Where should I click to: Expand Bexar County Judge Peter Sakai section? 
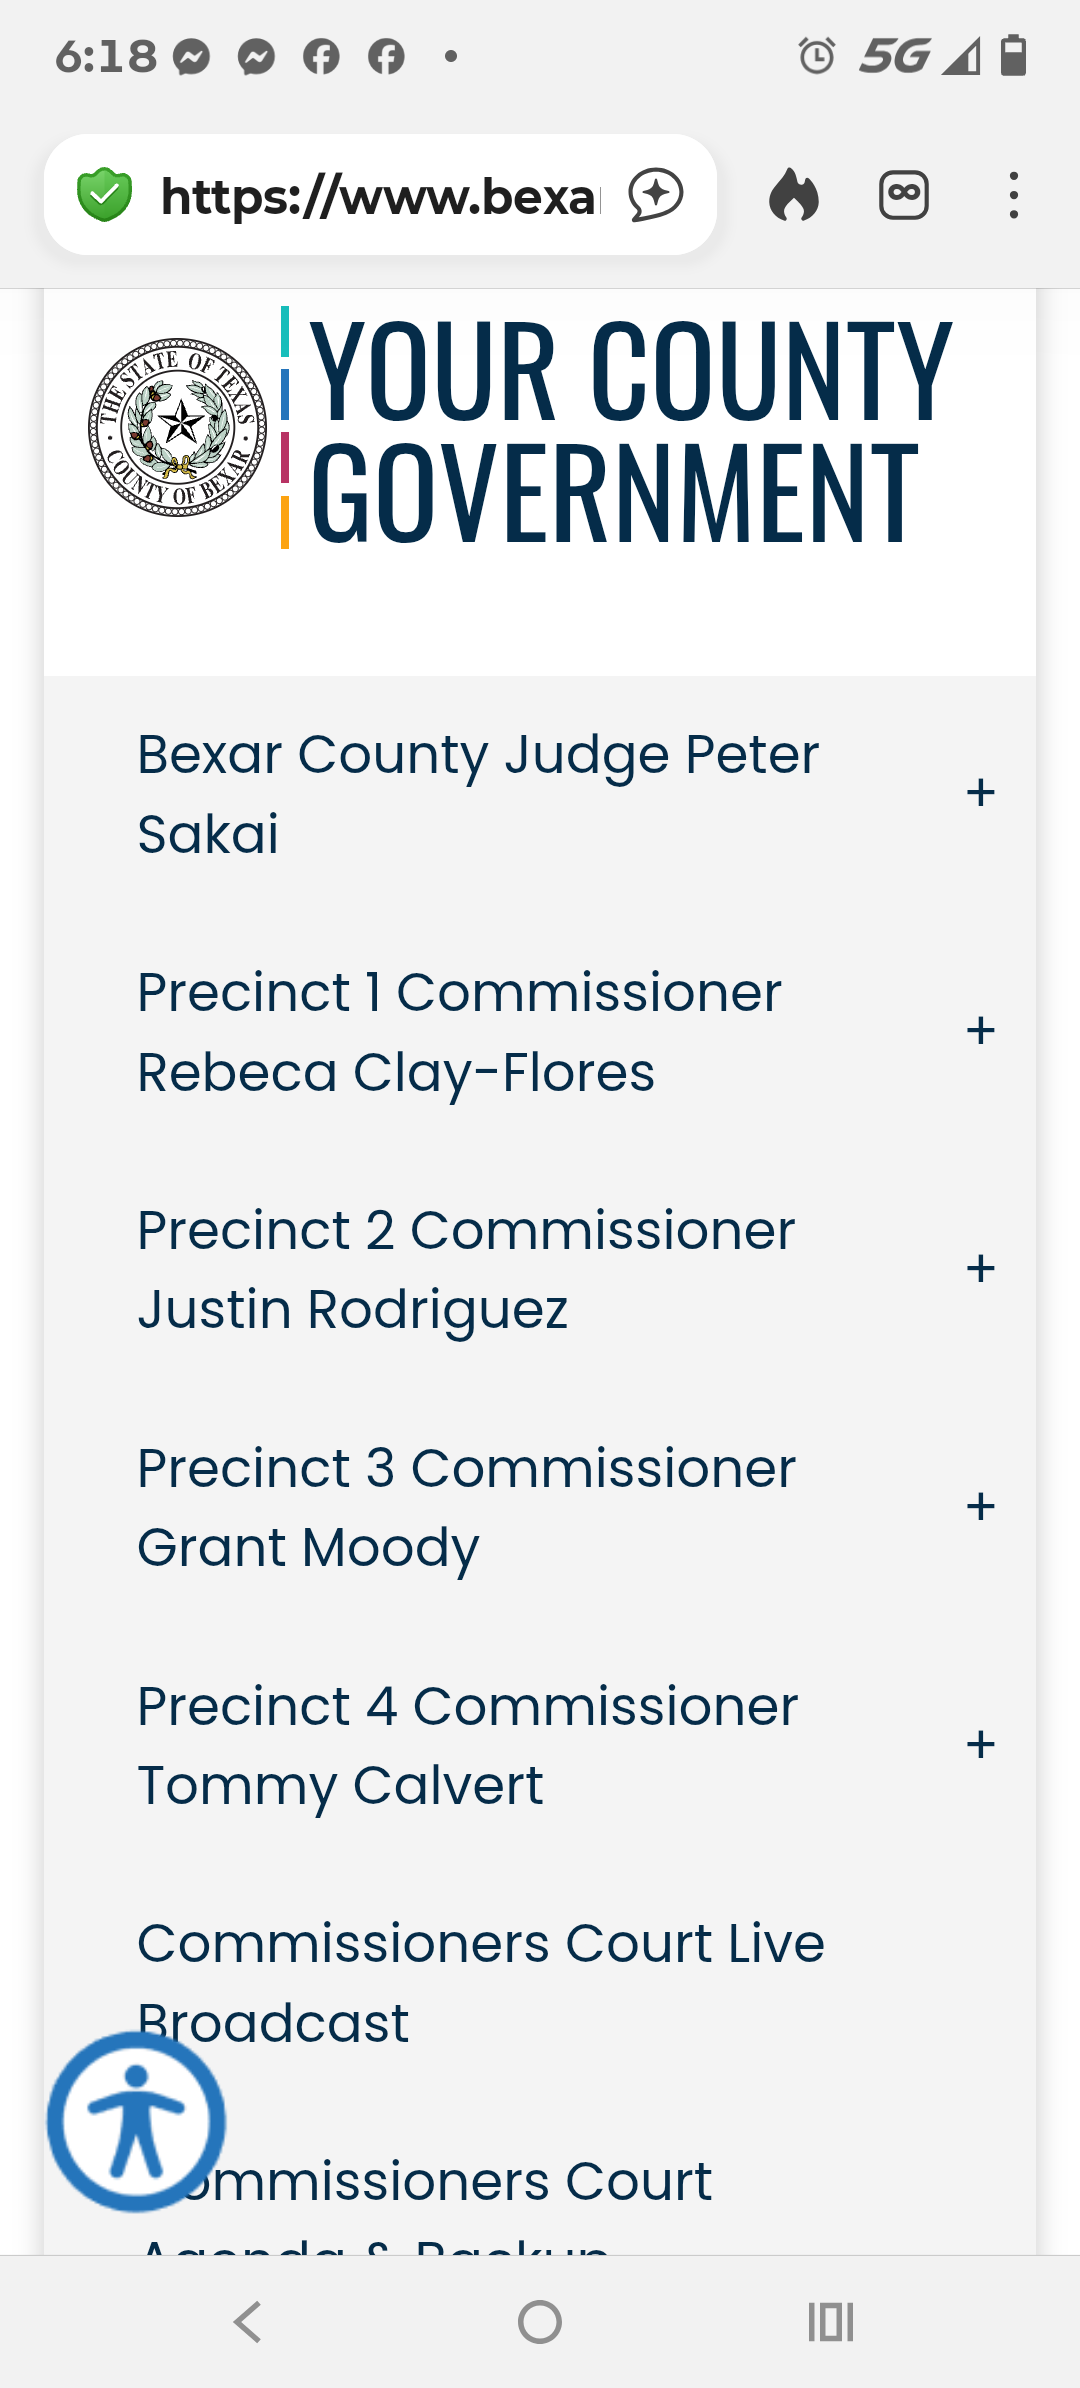[980, 793]
